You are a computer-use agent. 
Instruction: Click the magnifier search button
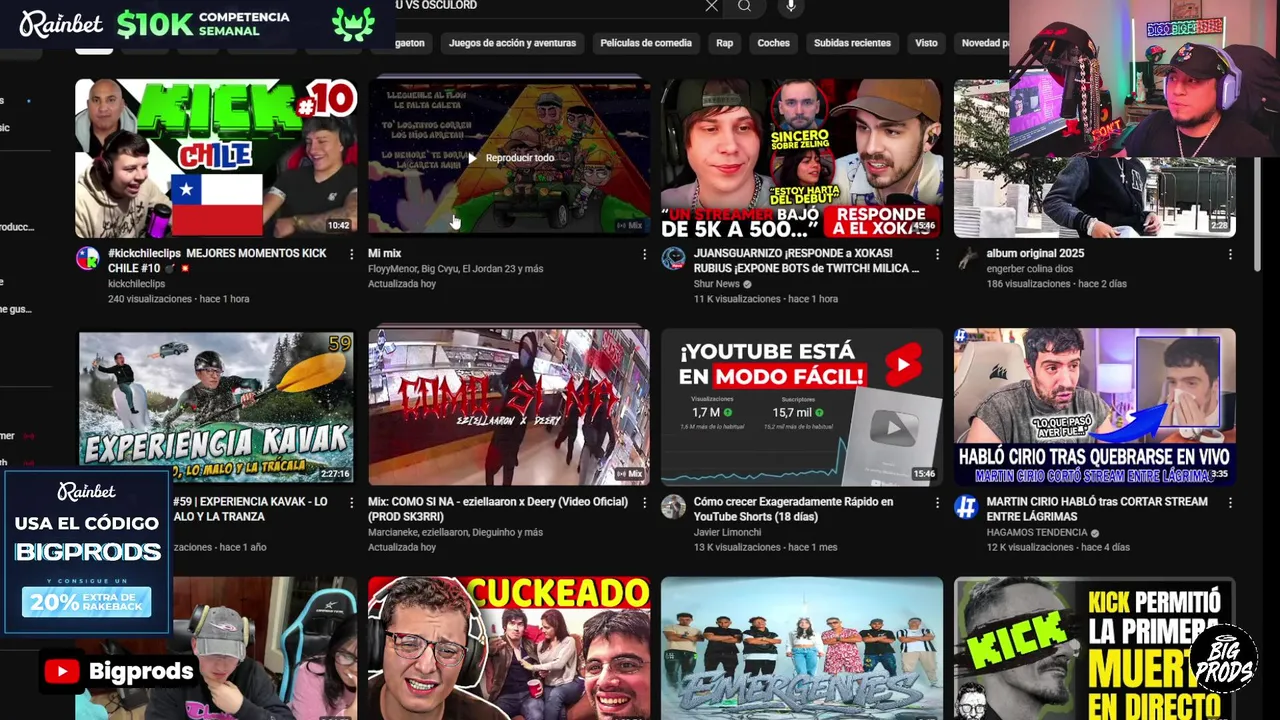tap(745, 6)
